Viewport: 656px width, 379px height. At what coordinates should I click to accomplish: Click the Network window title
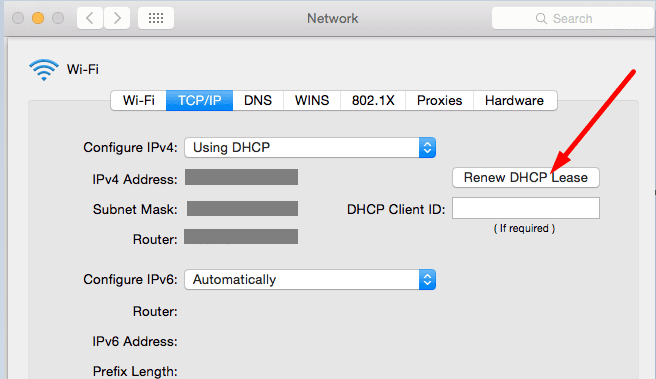pos(333,18)
